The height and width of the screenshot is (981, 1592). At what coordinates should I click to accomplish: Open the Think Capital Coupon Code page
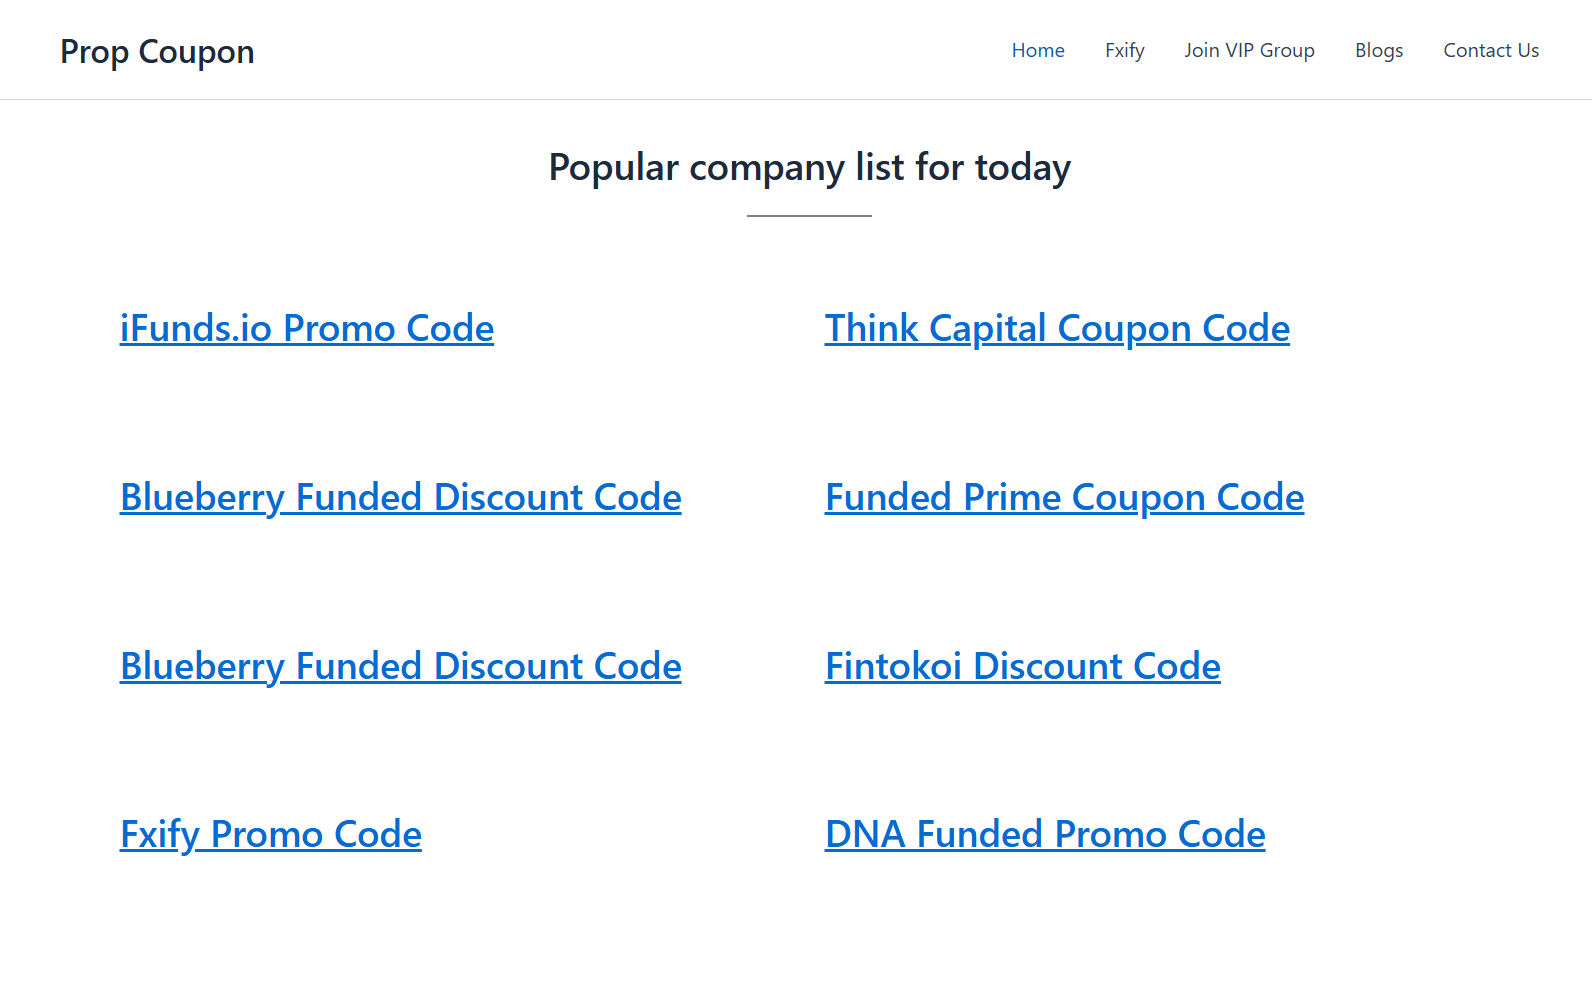point(1056,328)
